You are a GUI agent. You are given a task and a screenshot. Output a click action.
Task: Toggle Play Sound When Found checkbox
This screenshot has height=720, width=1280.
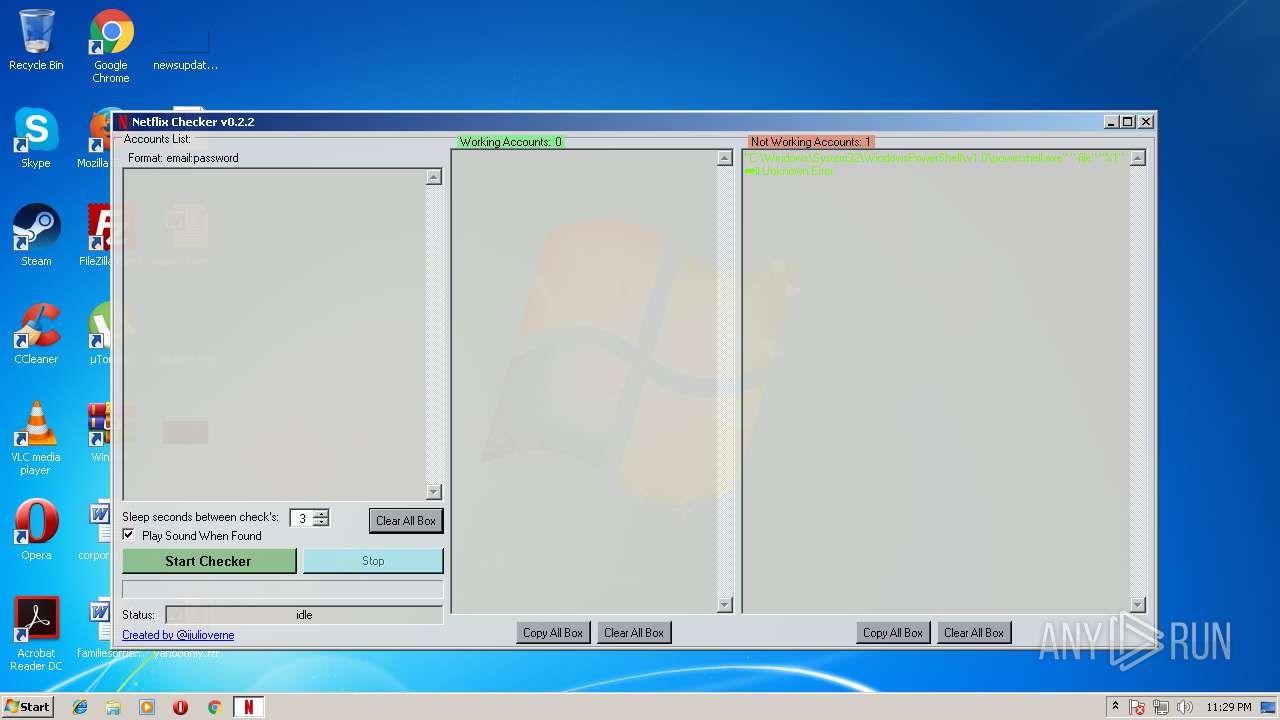pyautogui.click(x=128, y=535)
